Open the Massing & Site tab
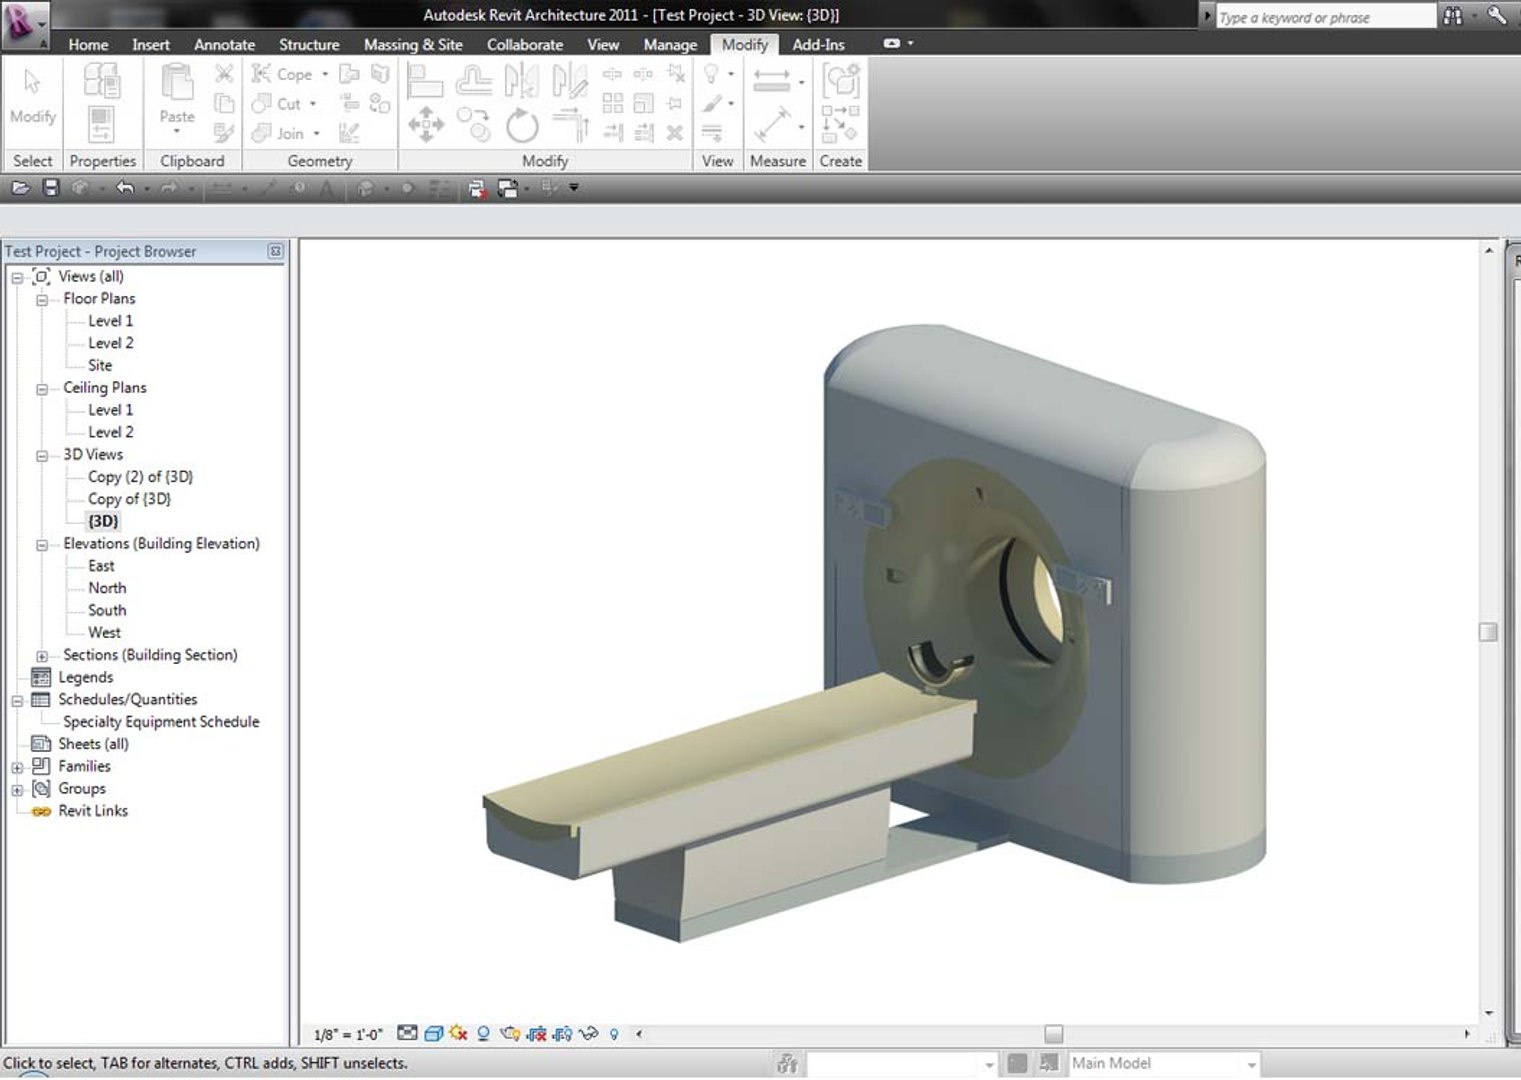The height and width of the screenshot is (1080, 1521). coord(413,44)
